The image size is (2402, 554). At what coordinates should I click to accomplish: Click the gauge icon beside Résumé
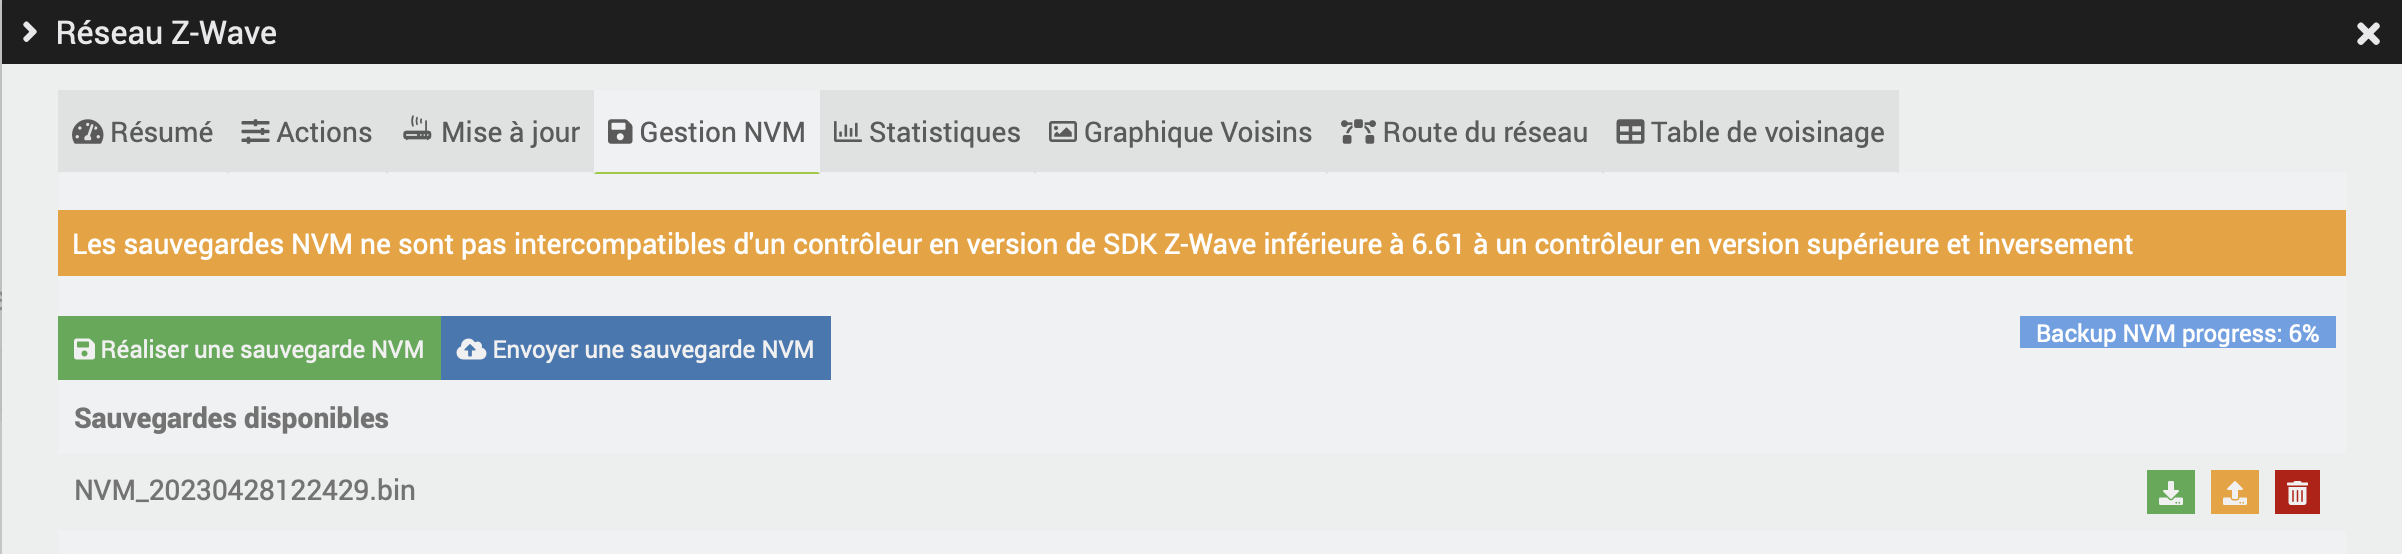point(88,132)
